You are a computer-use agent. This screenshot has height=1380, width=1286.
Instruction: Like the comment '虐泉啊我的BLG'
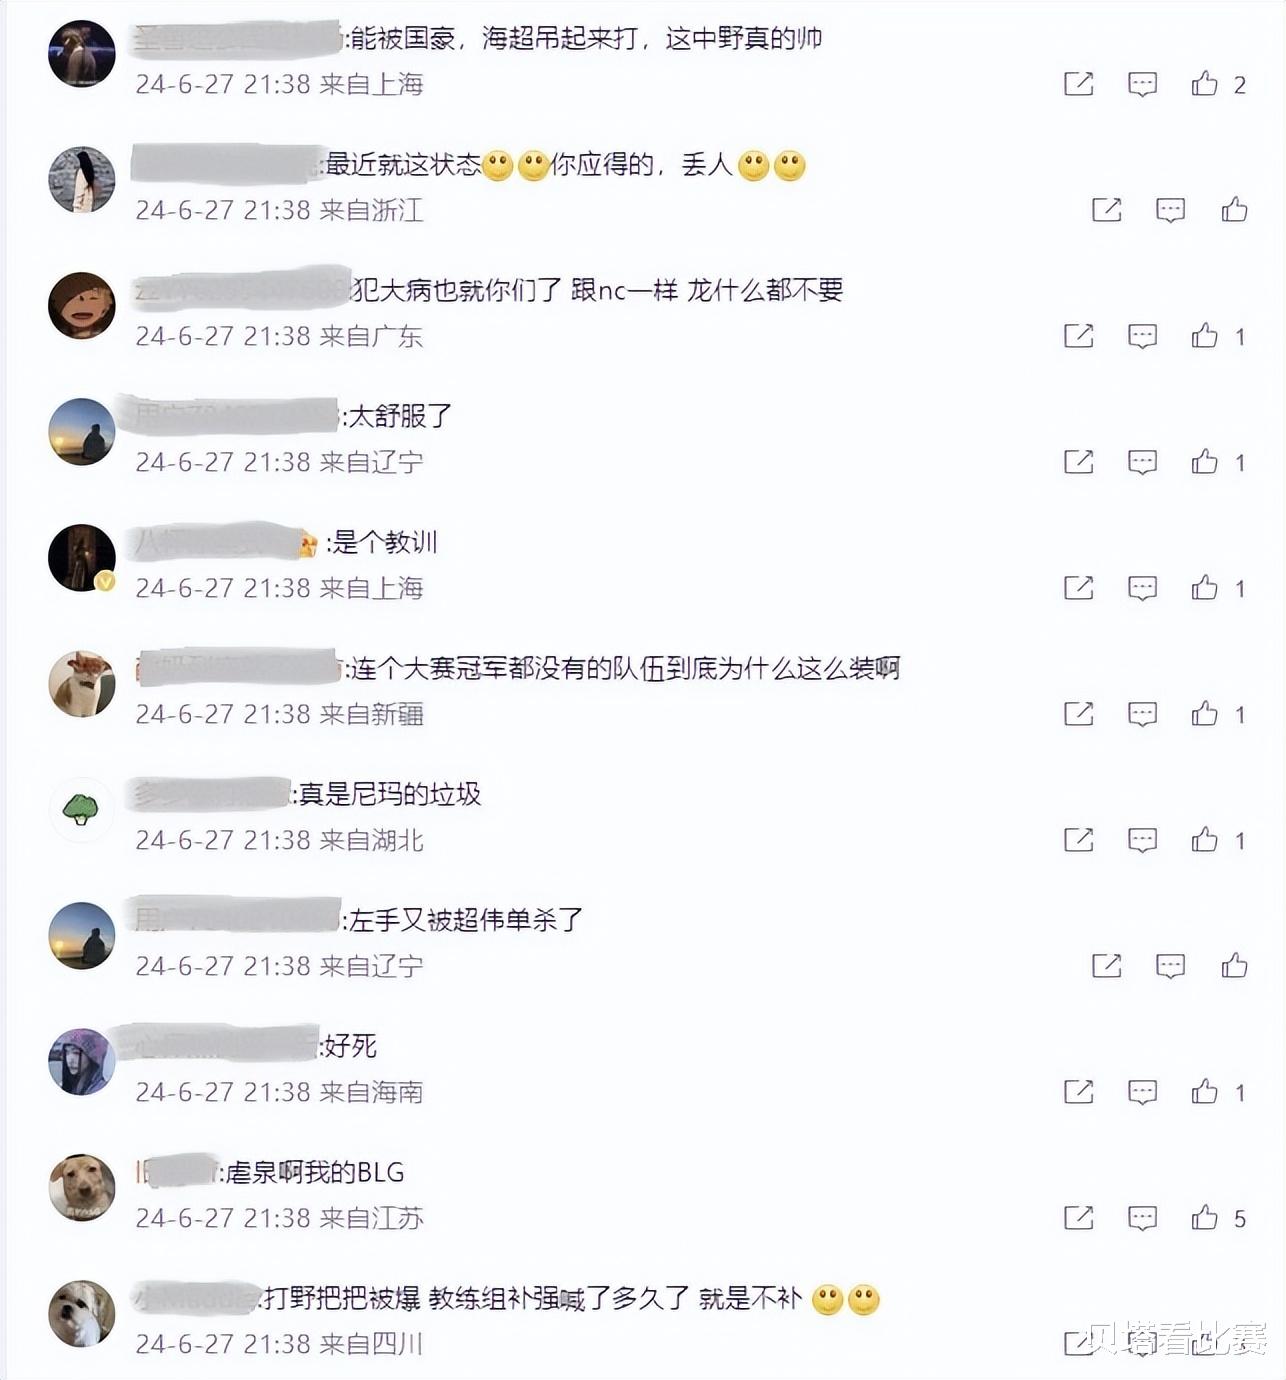pos(1205,1218)
